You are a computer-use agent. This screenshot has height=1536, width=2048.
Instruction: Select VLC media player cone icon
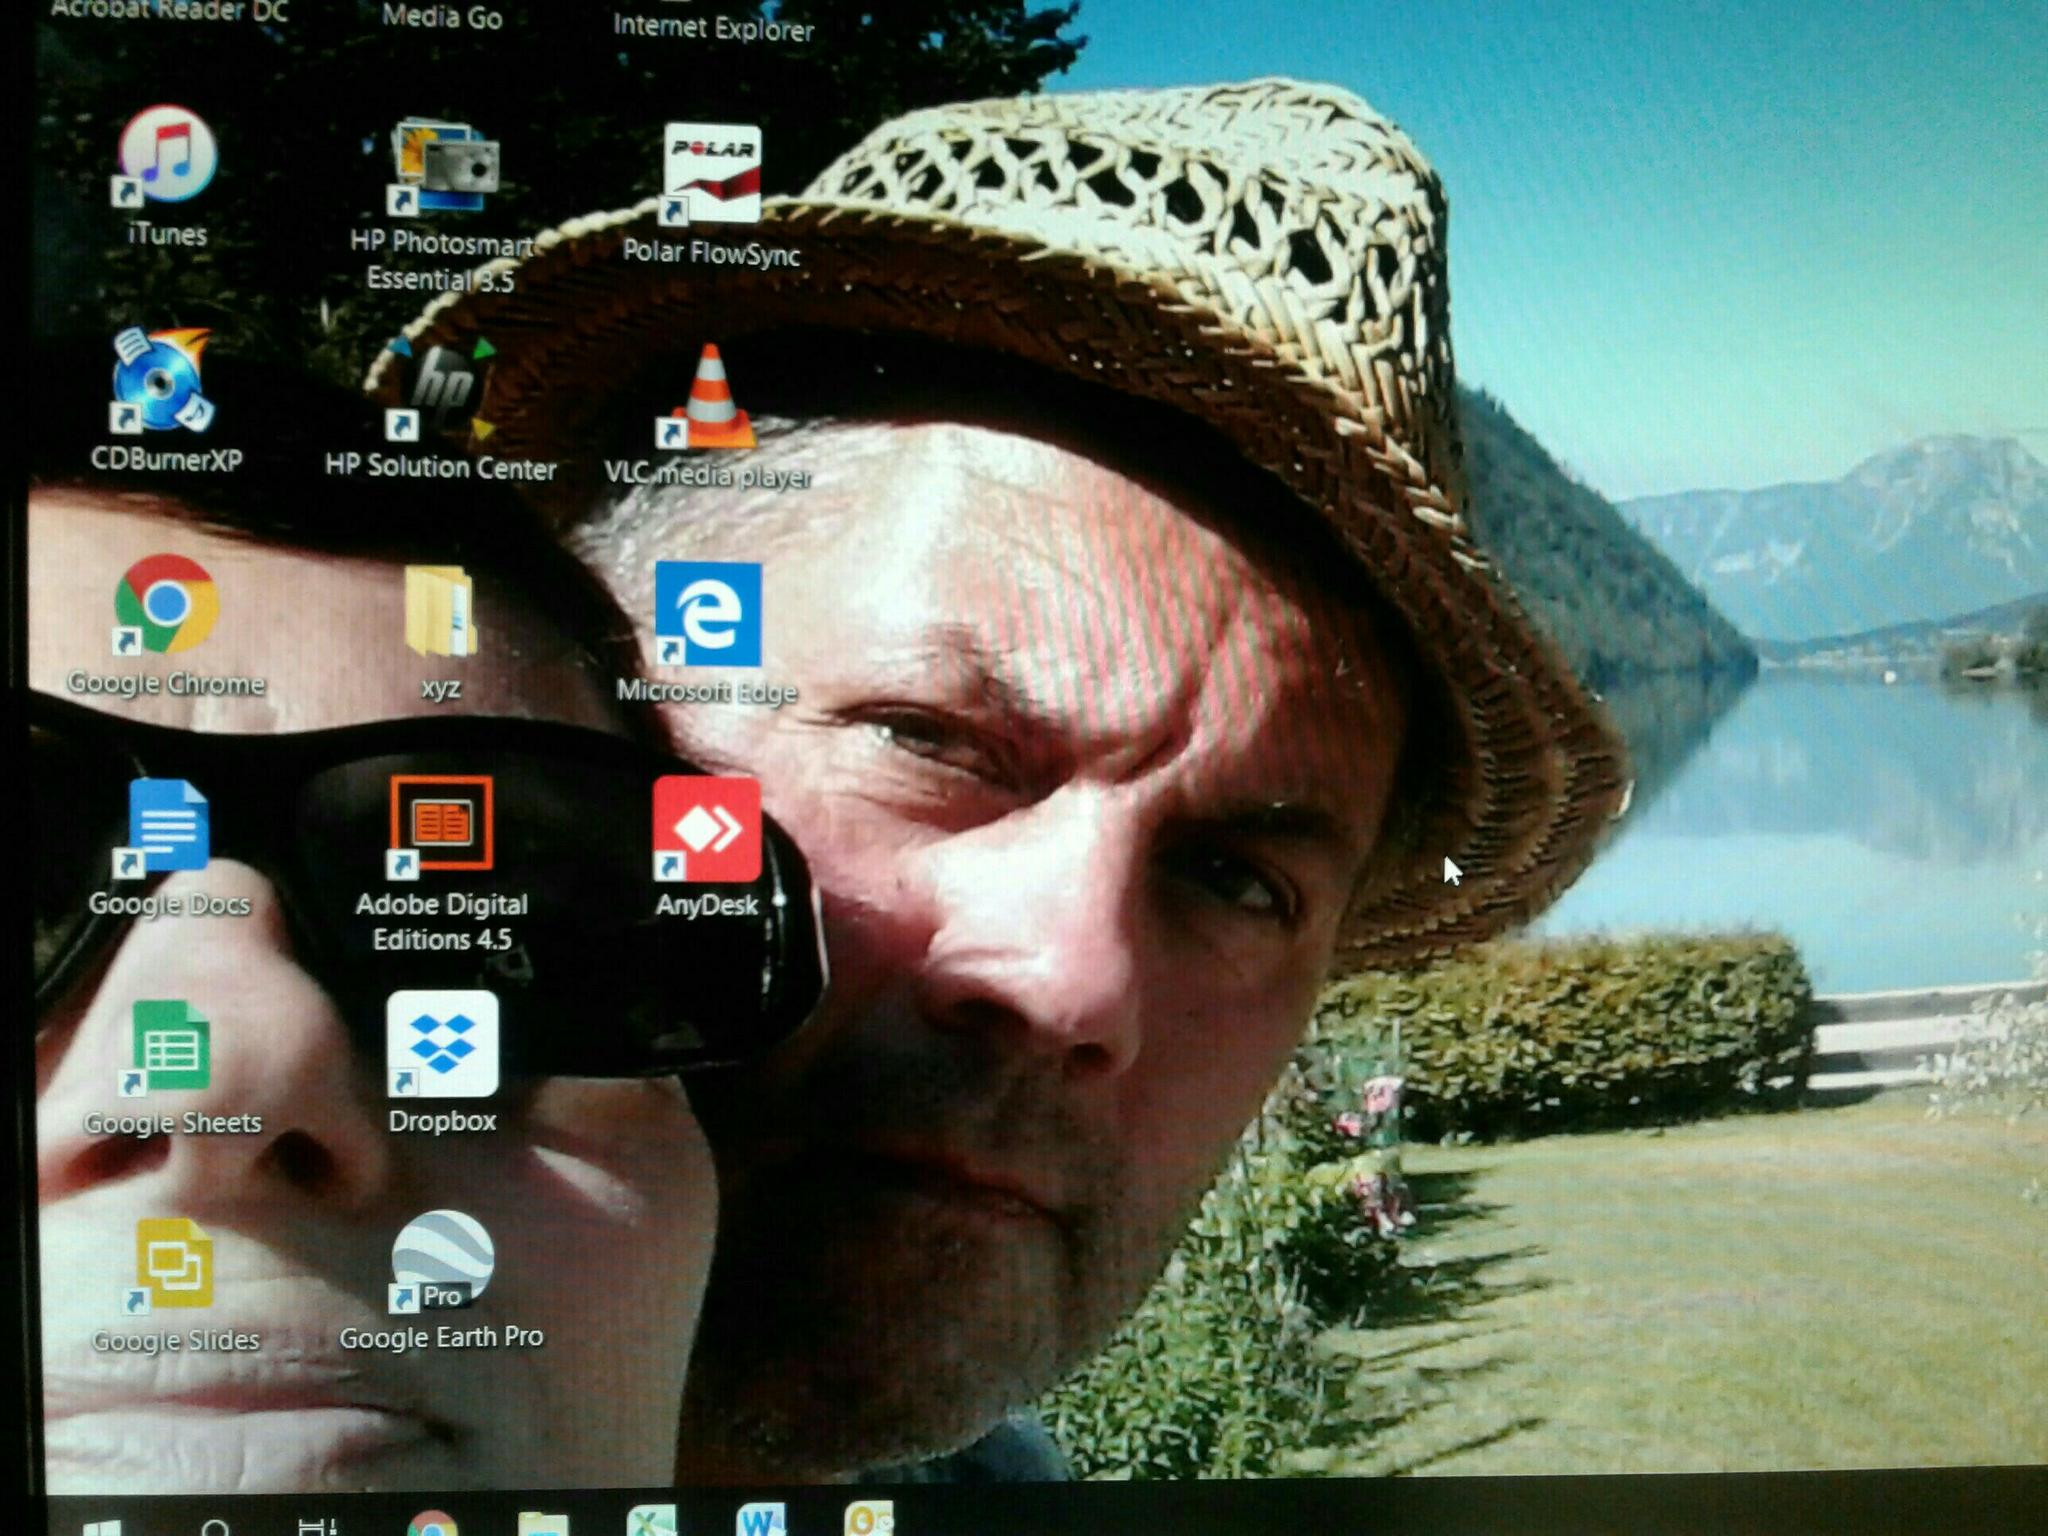tap(709, 396)
